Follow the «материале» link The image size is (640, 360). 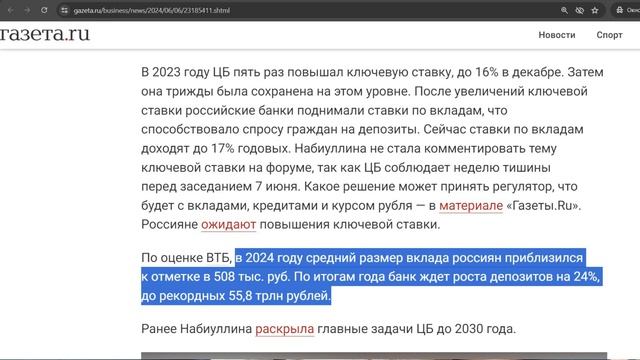(471, 206)
